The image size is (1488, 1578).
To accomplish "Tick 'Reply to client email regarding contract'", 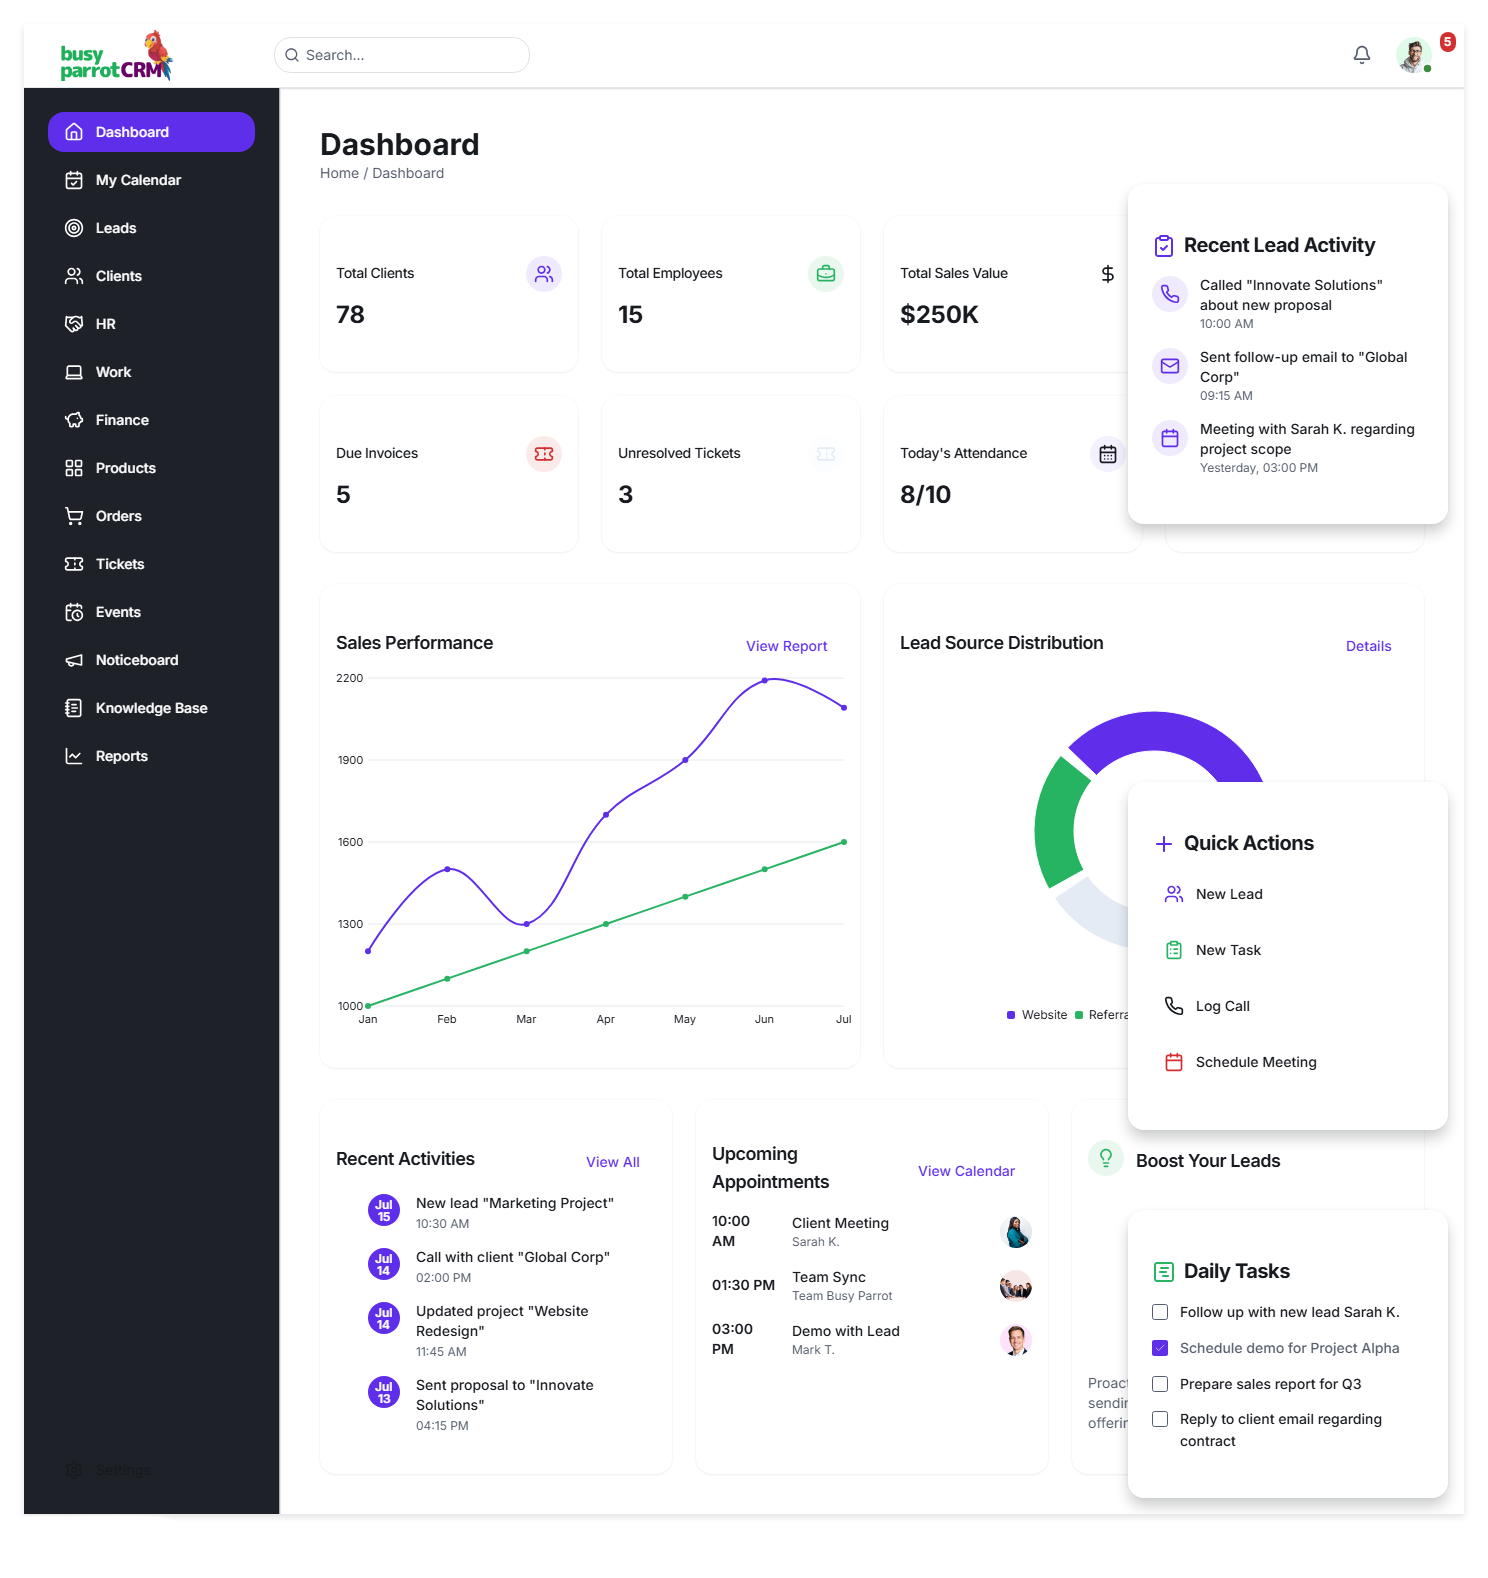I will pyautogui.click(x=1160, y=1419).
